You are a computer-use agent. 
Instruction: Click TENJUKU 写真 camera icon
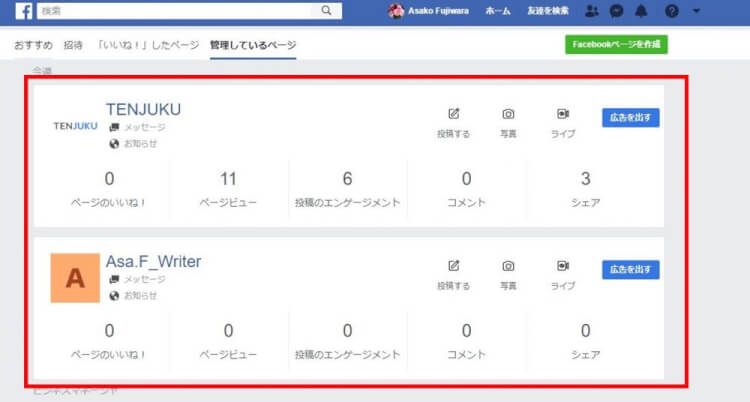508,114
